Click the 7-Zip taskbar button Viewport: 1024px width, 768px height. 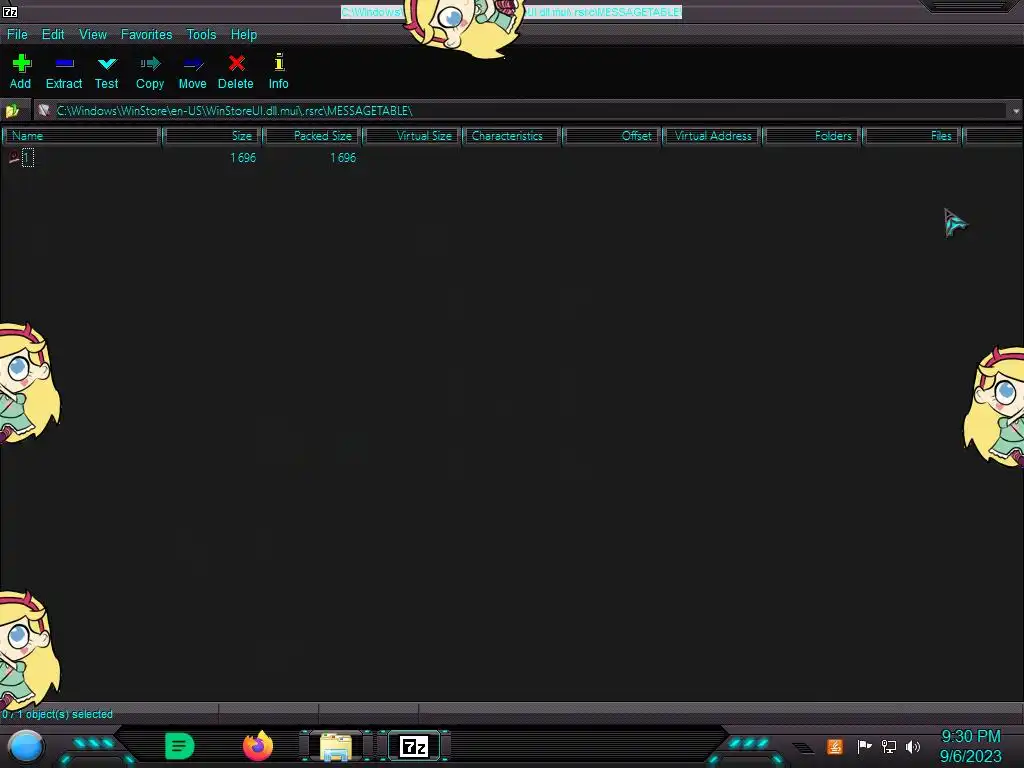click(414, 746)
